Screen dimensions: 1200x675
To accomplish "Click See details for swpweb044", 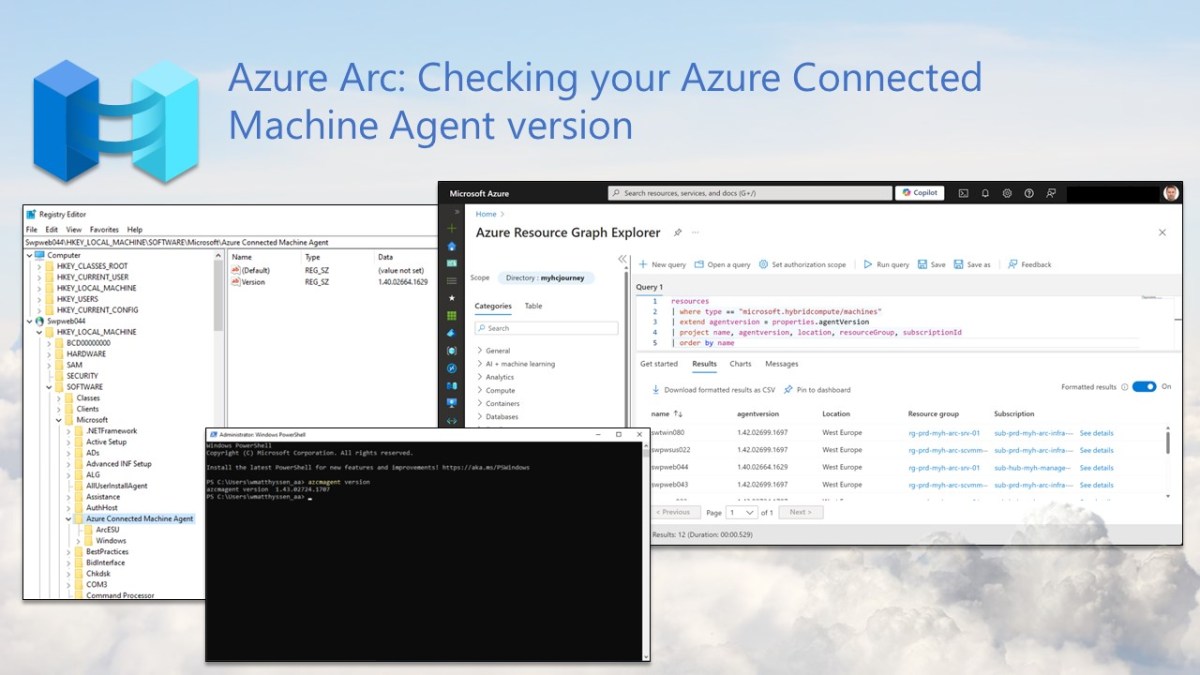I will (1095, 467).
